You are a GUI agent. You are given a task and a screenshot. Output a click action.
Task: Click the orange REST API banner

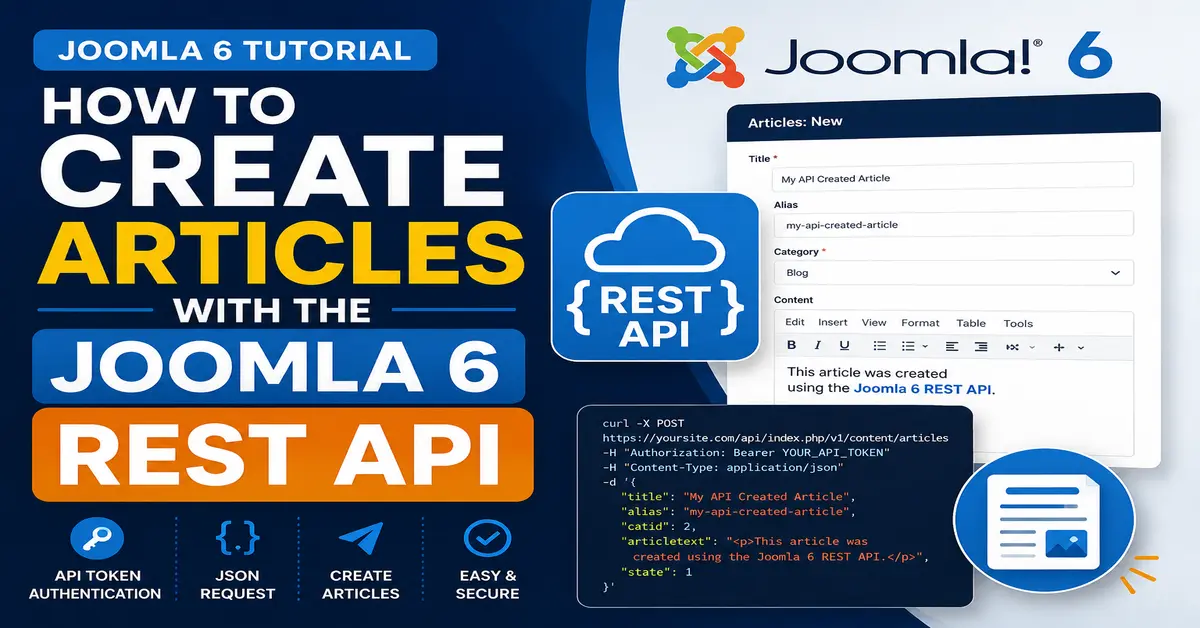pos(282,456)
